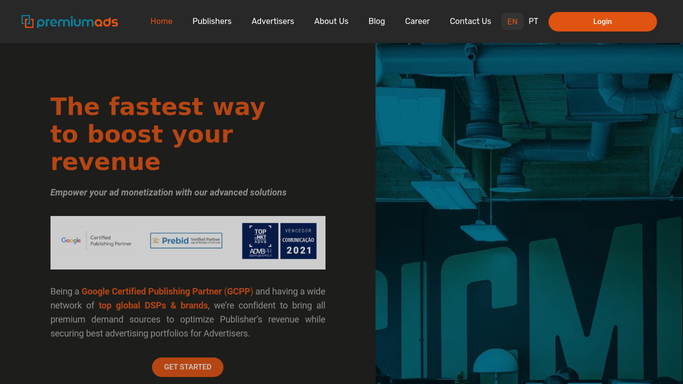This screenshot has height=384, width=683.
Task: Click the premiumads logo
Action: (70, 21)
